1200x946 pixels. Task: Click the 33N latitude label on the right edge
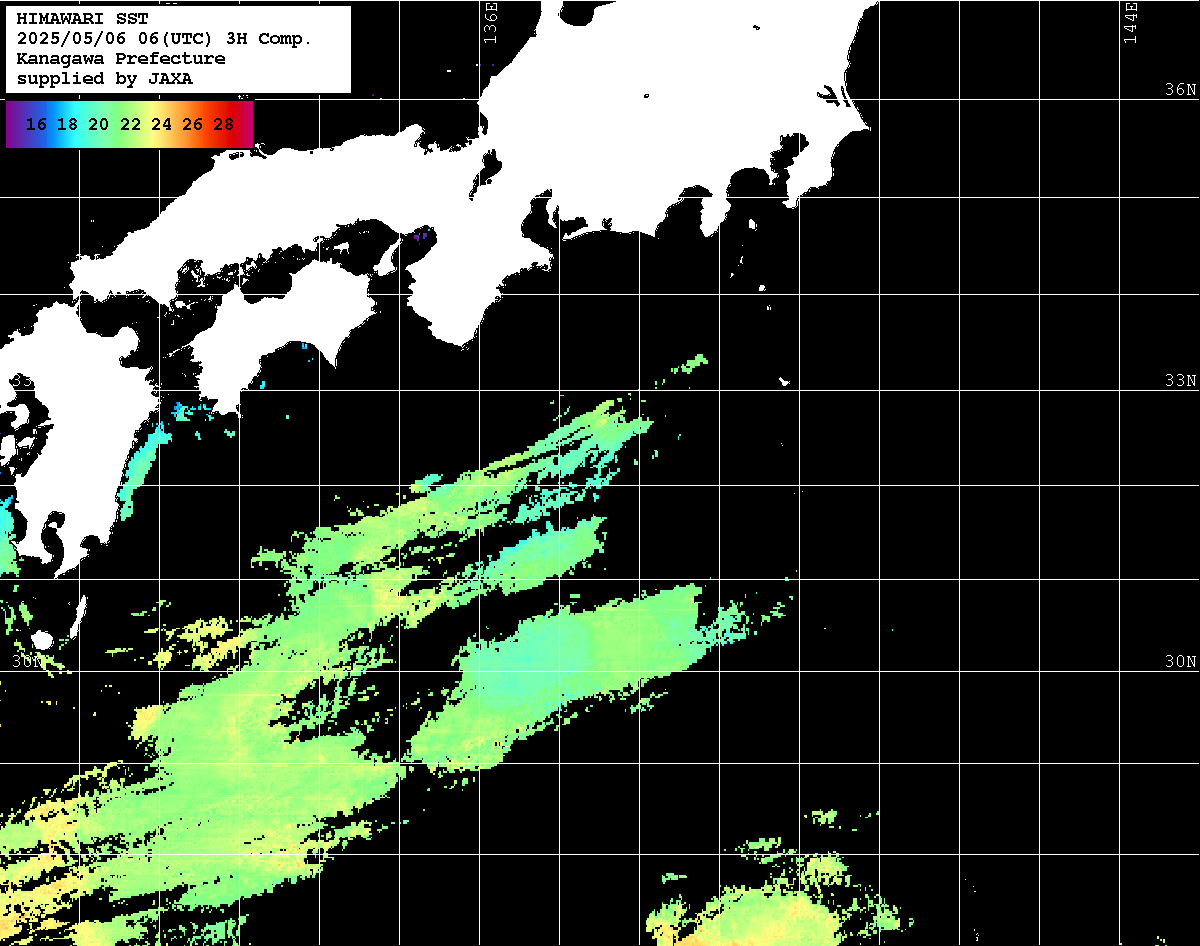(1181, 381)
